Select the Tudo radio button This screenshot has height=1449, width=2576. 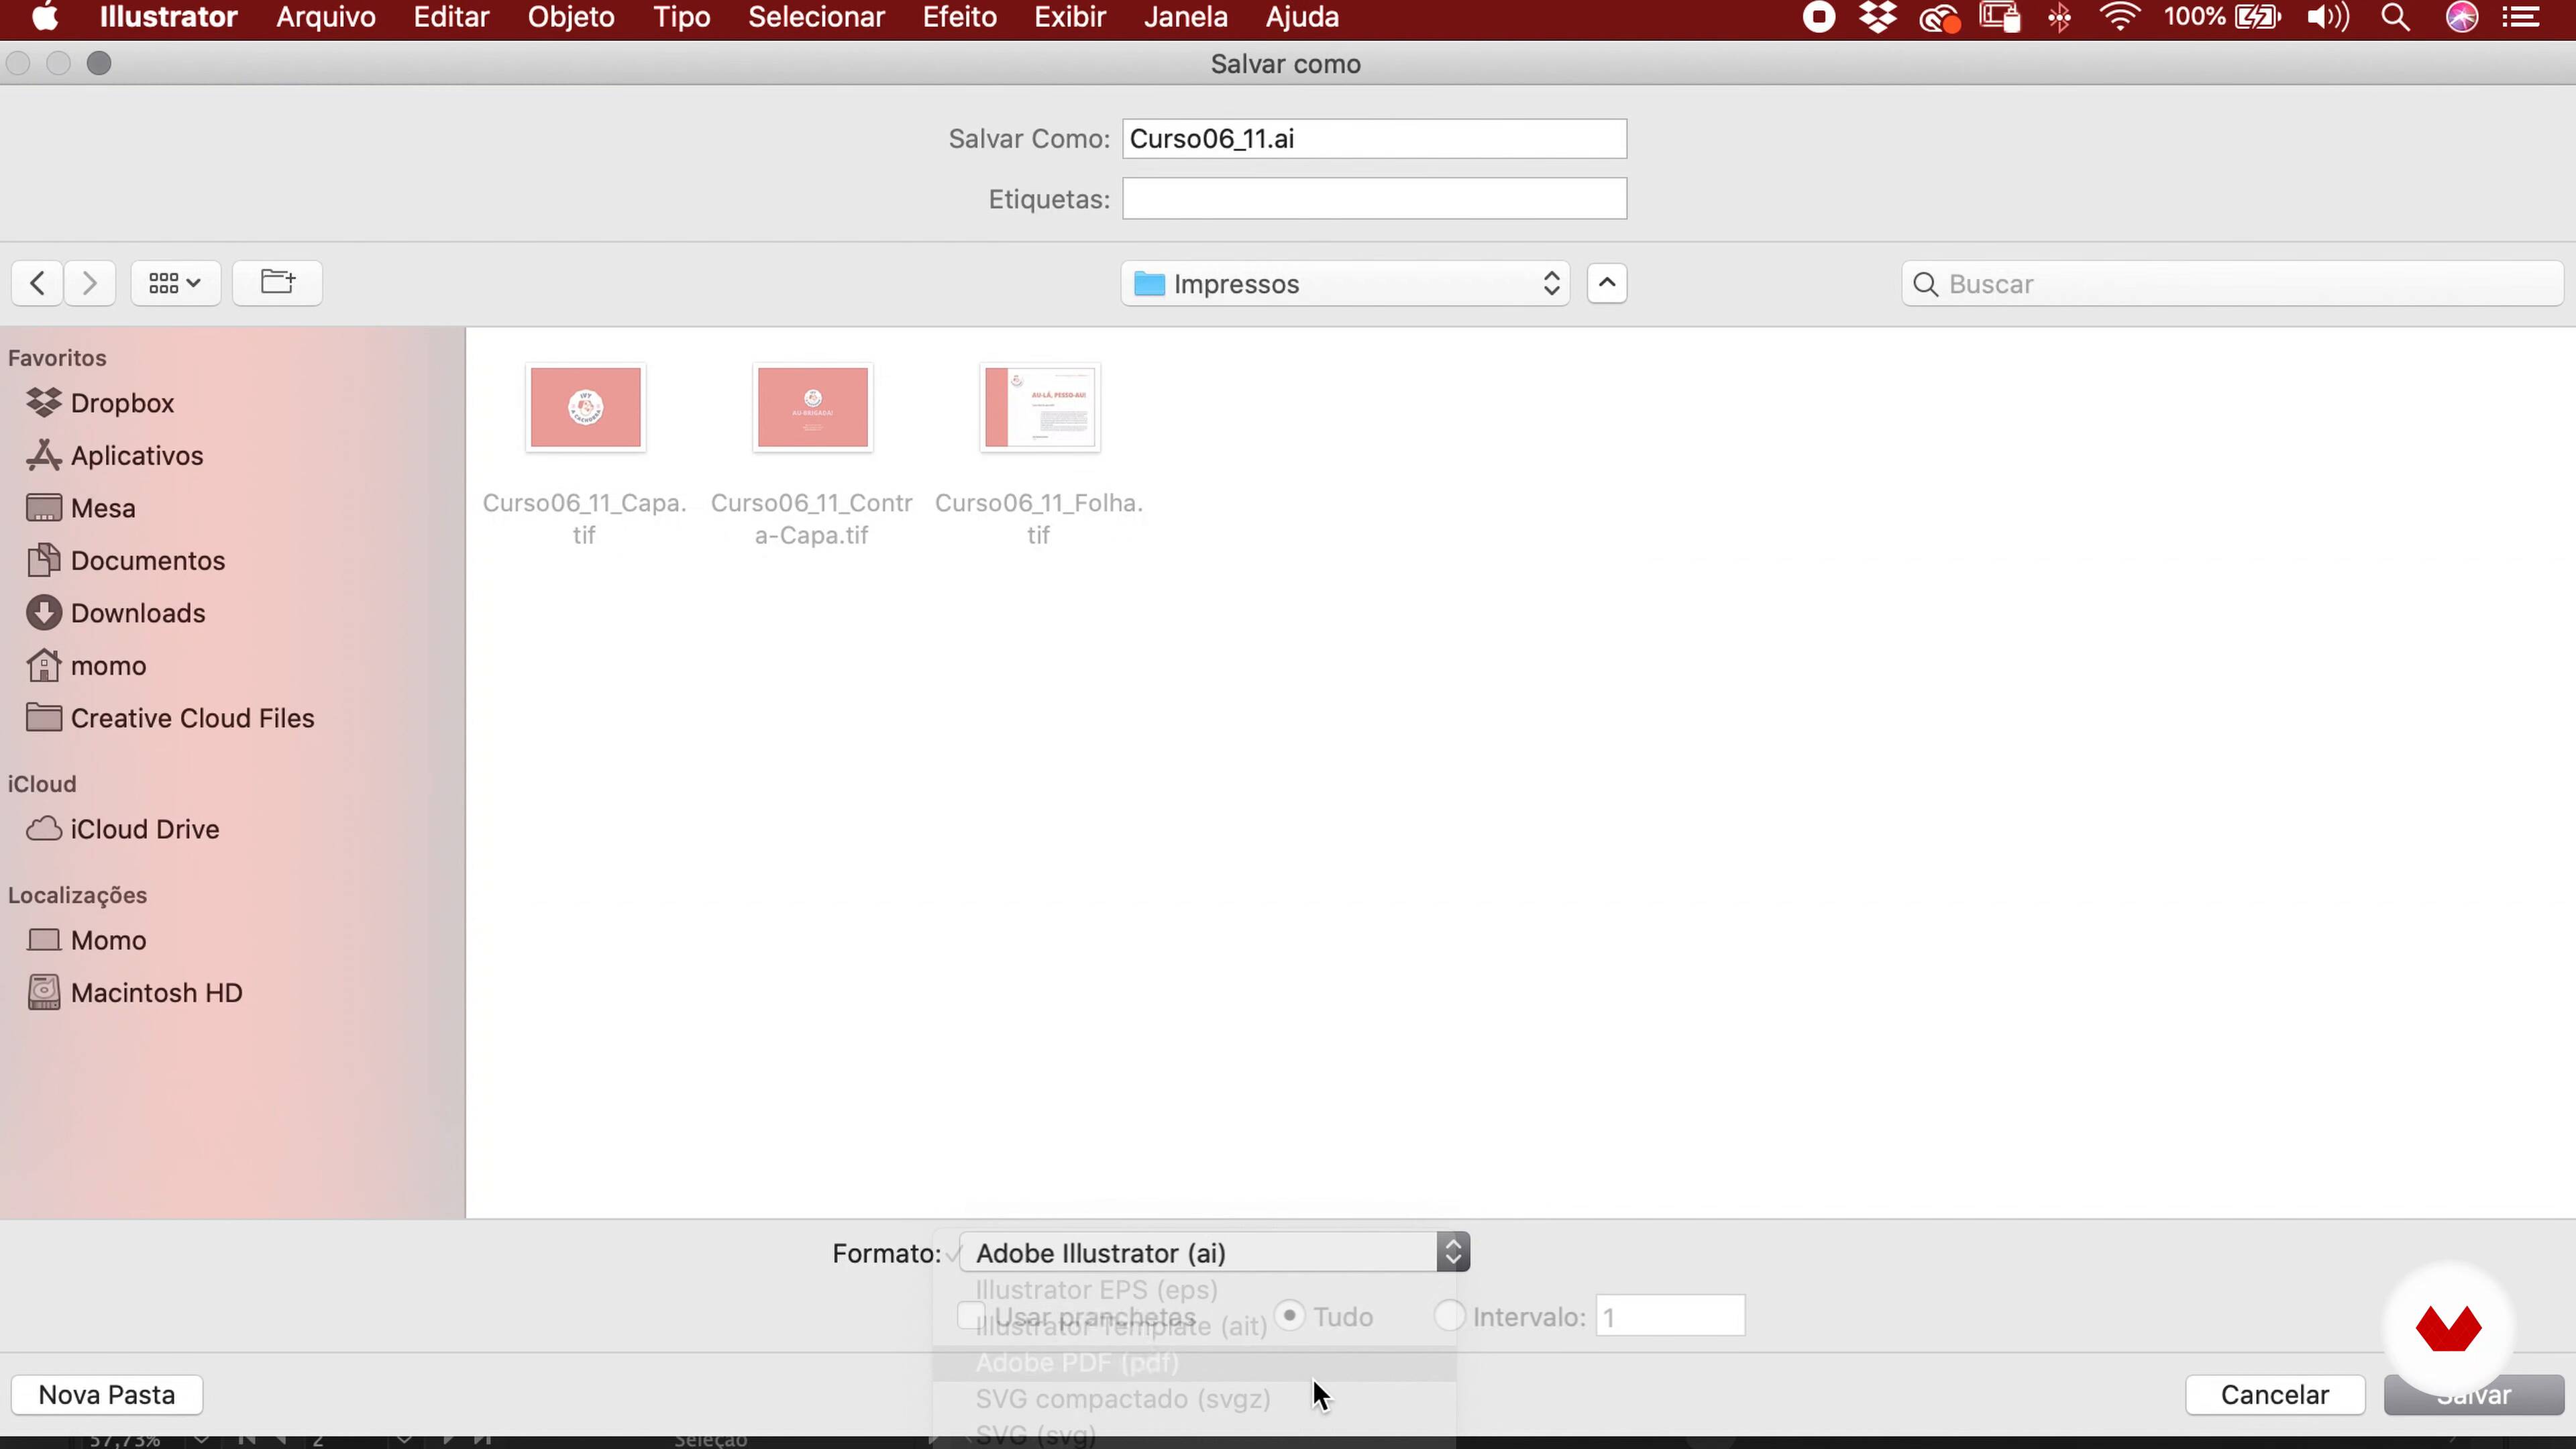1290,1316
